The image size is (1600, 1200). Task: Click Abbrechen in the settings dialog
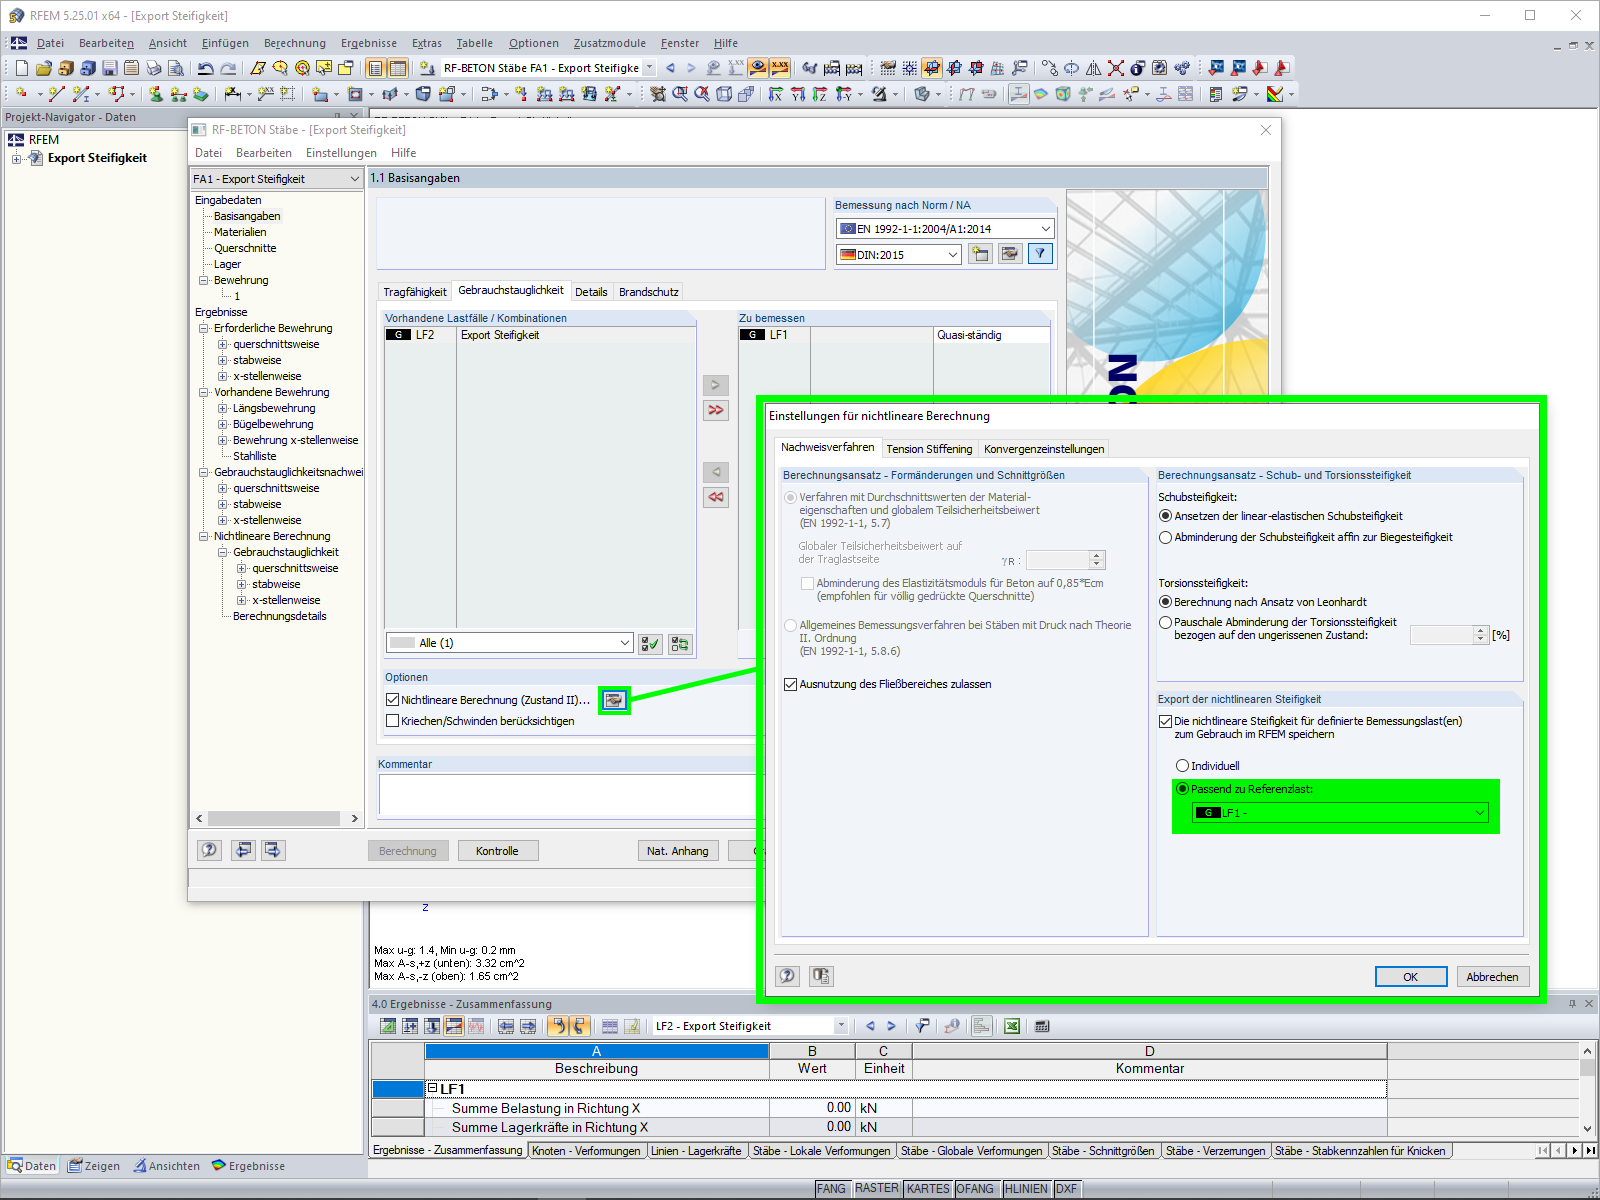click(x=1492, y=977)
